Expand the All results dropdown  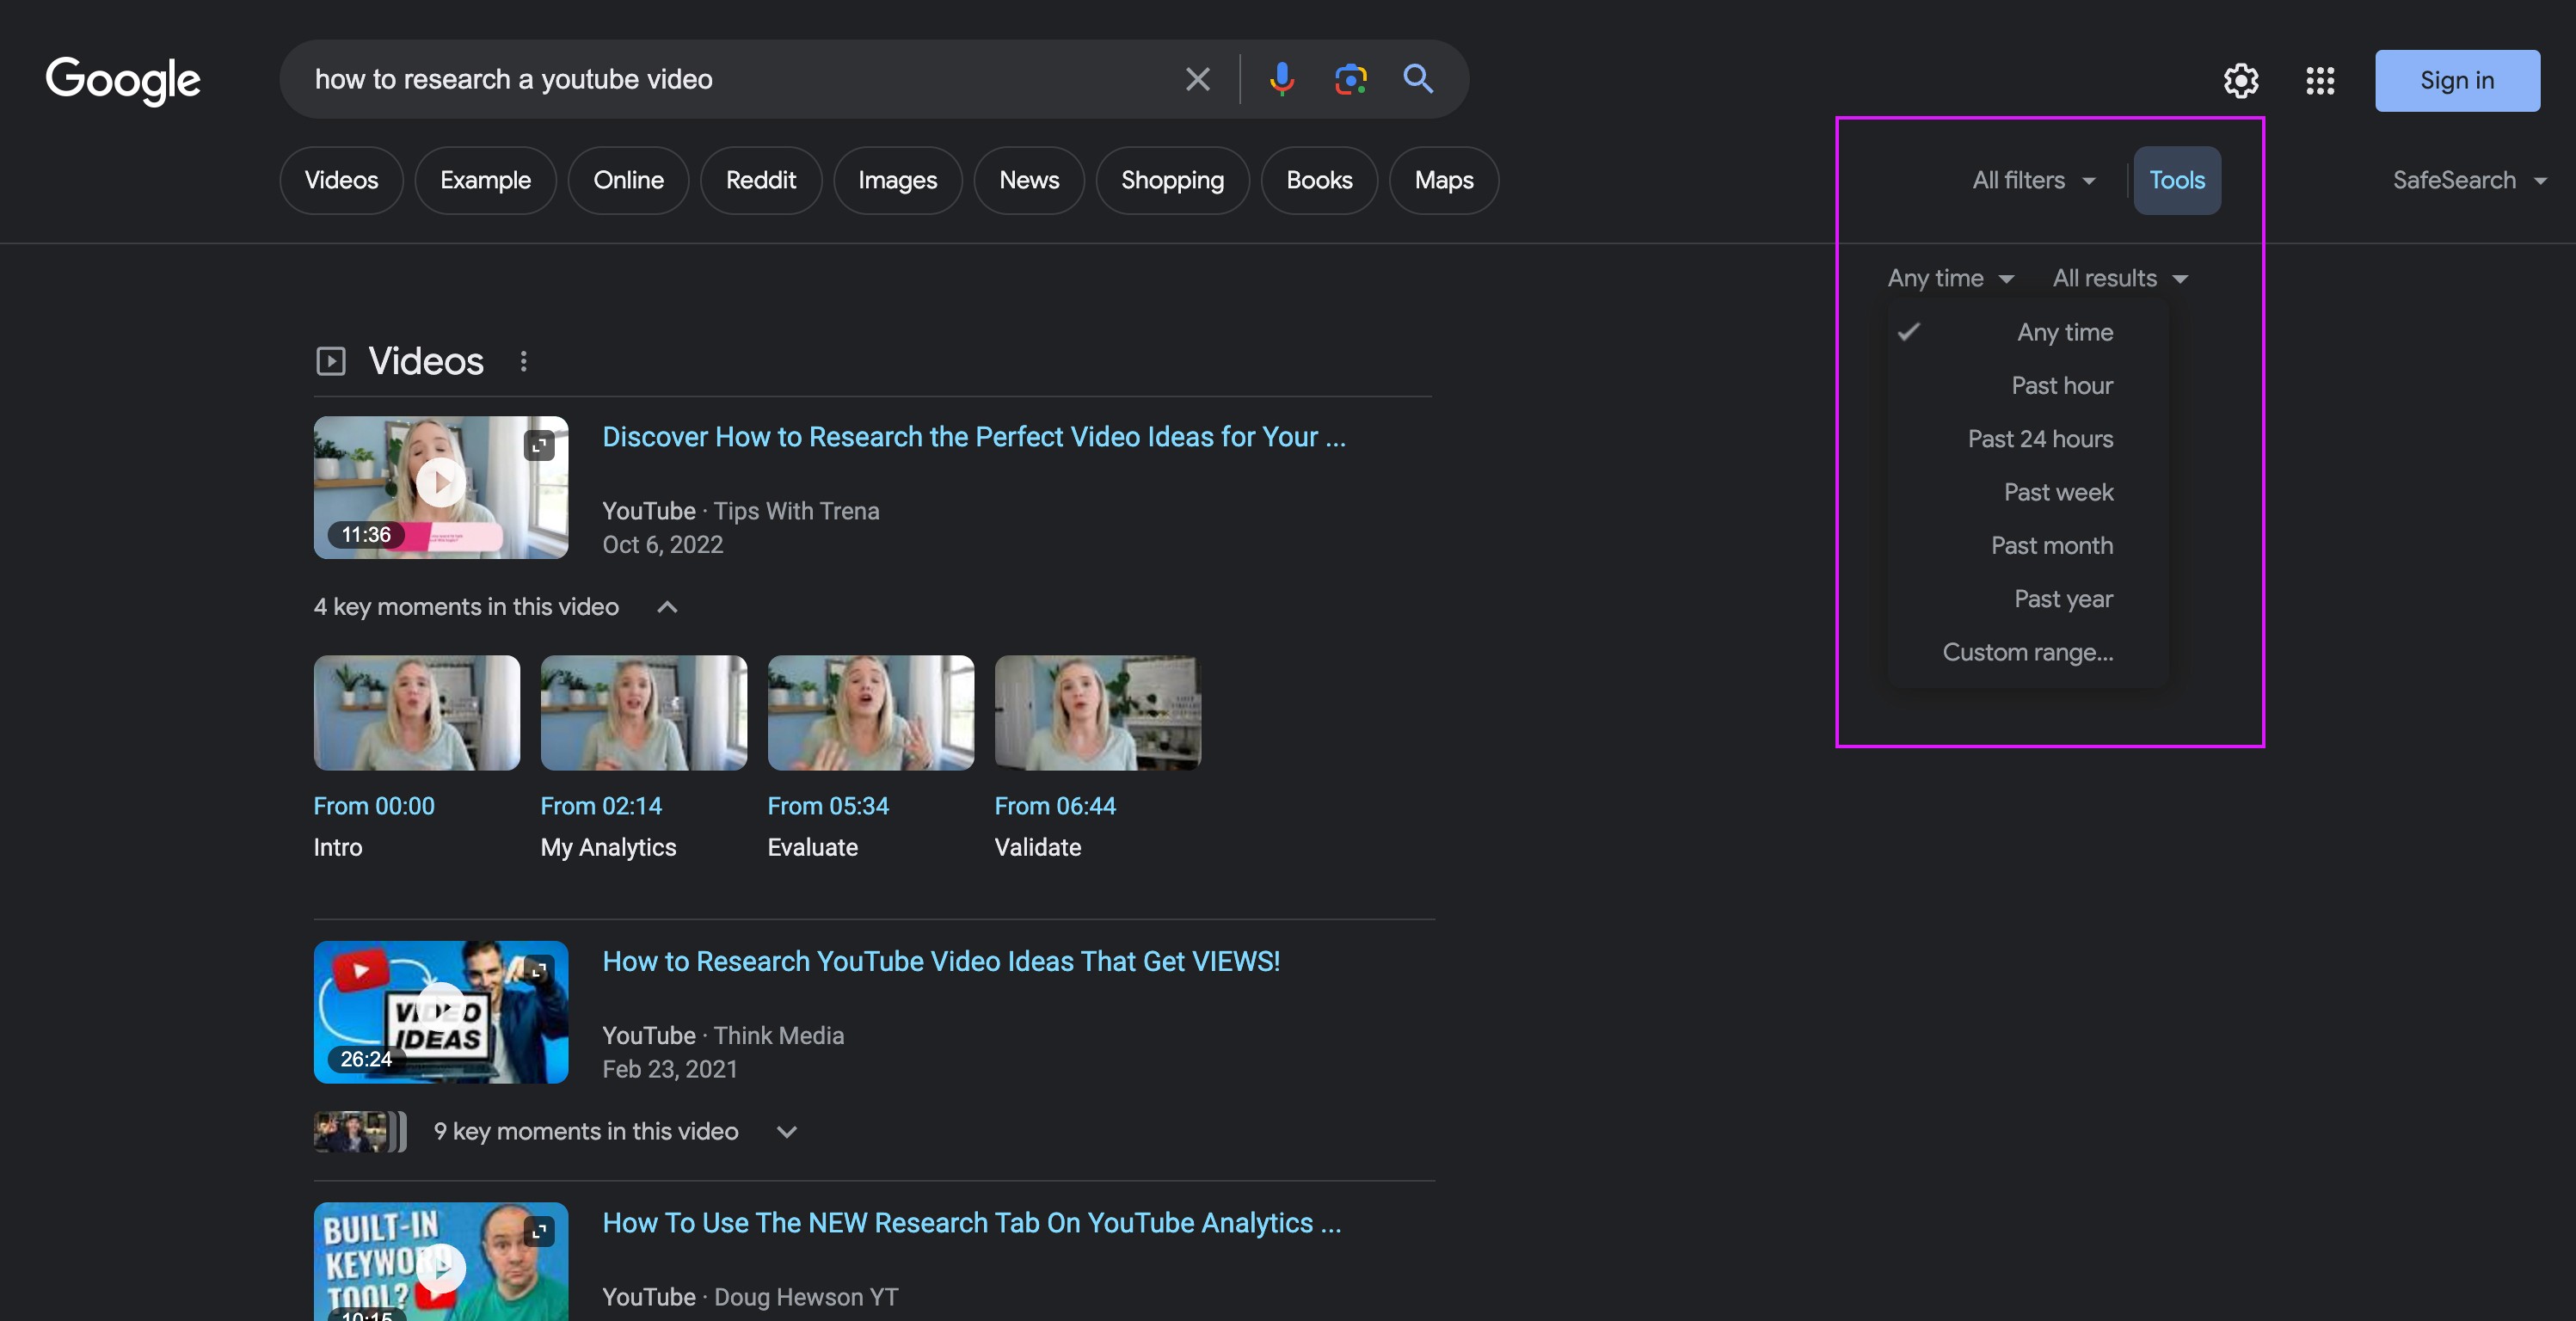tap(2119, 278)
